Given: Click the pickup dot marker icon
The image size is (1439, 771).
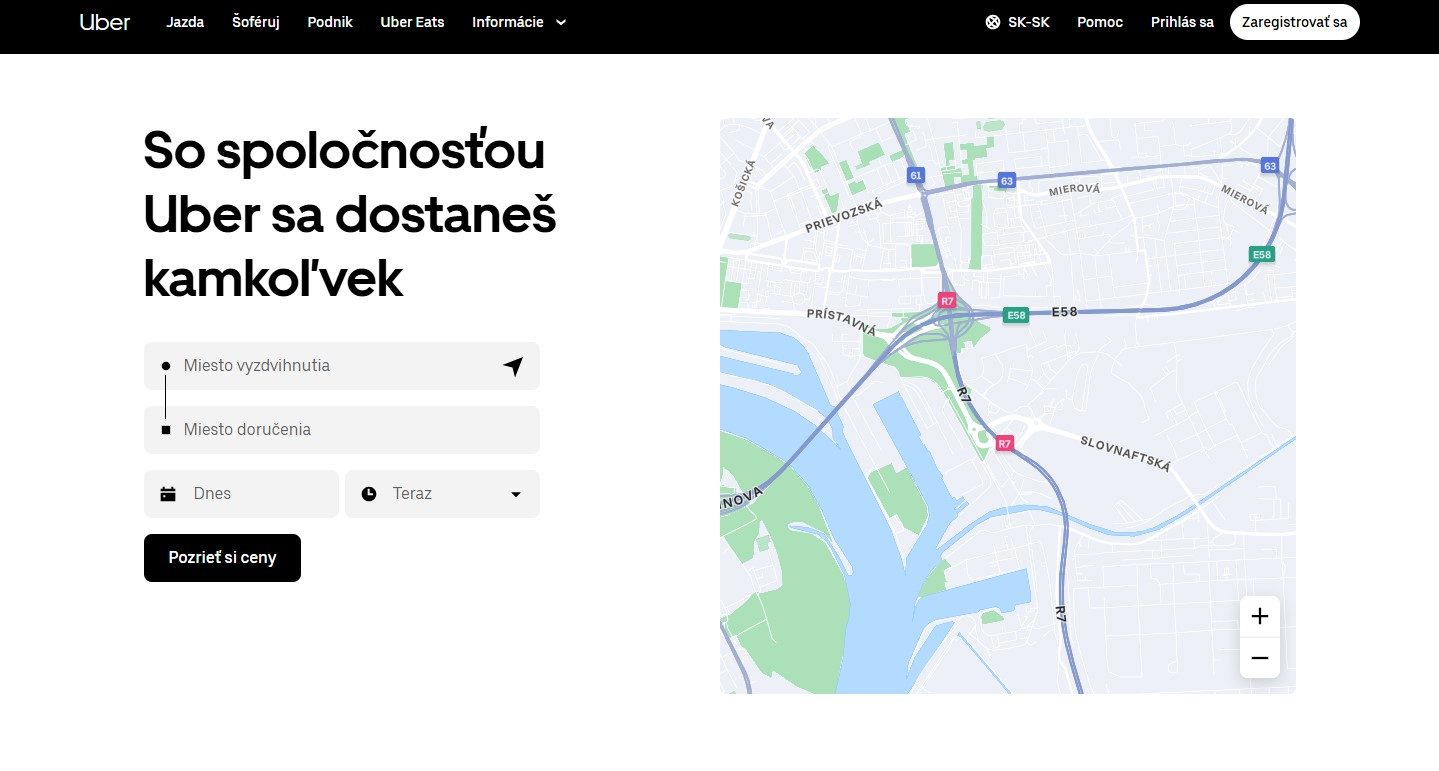Looking at the screenshot, I should click(166, 366).
